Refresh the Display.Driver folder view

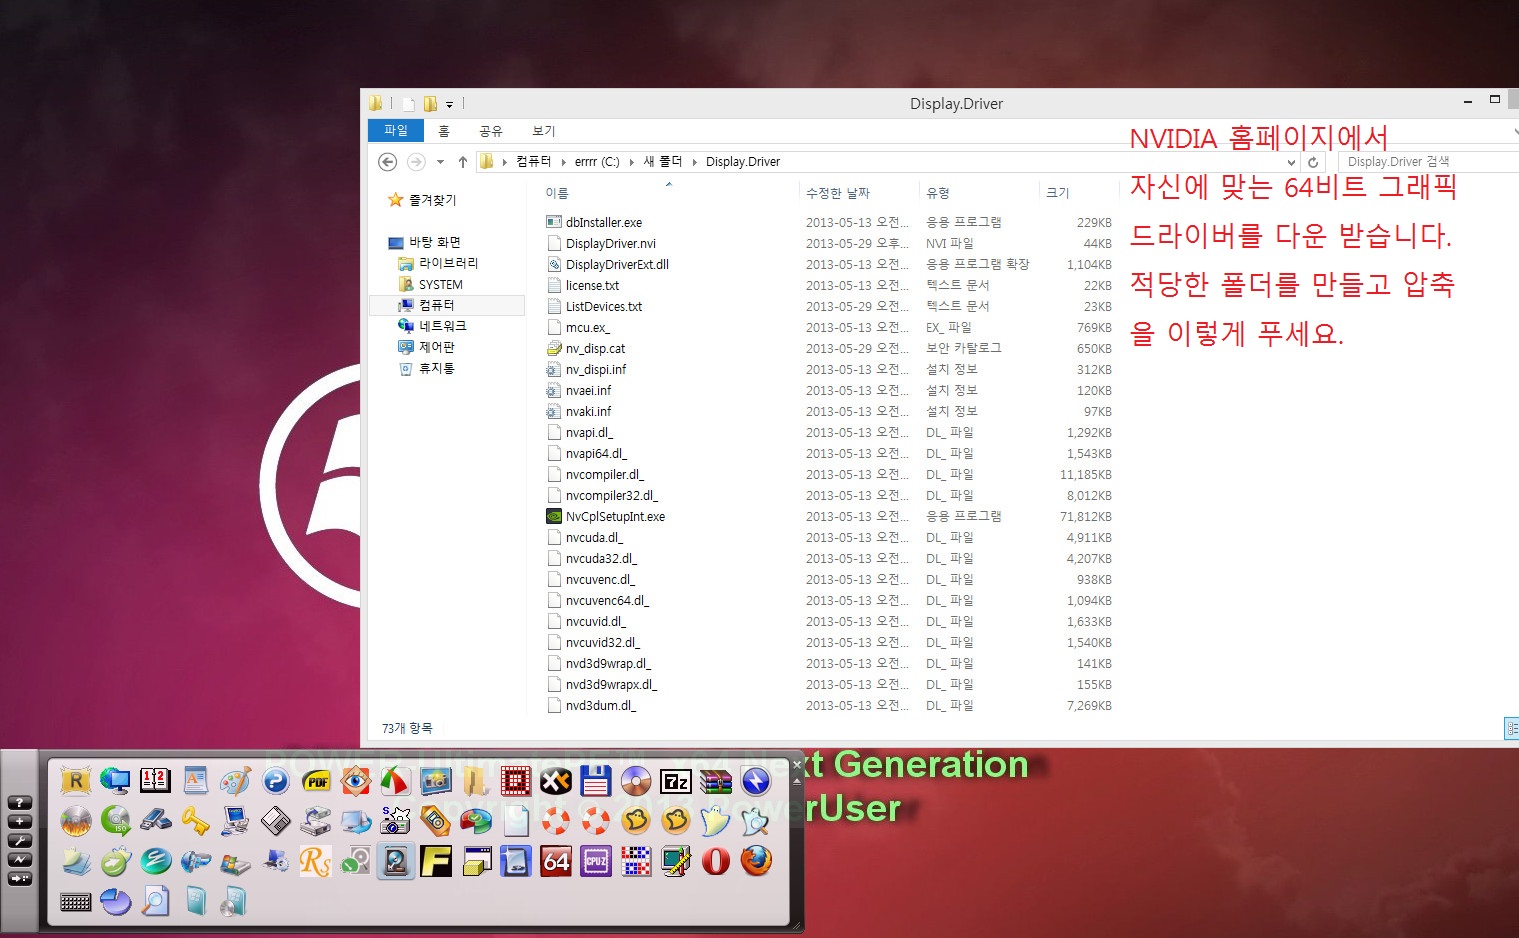tap(1314, 162)
